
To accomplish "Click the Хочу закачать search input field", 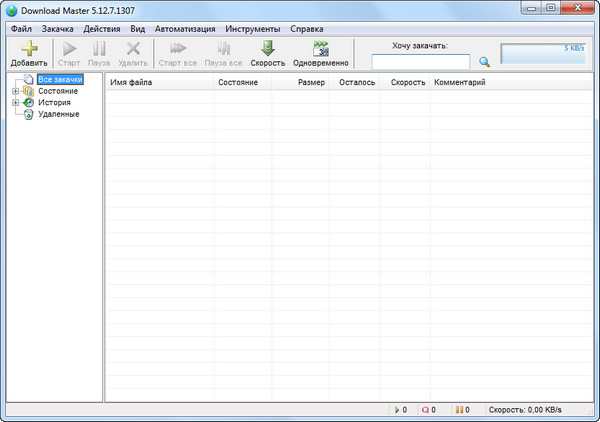I will (x=420, y=62).
